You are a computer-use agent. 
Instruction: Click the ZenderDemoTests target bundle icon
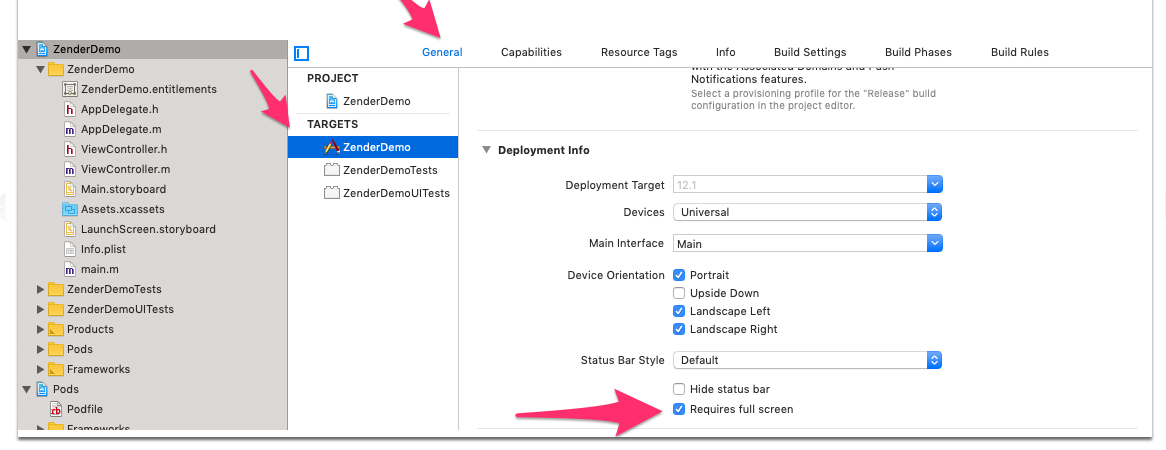(332, 170)
